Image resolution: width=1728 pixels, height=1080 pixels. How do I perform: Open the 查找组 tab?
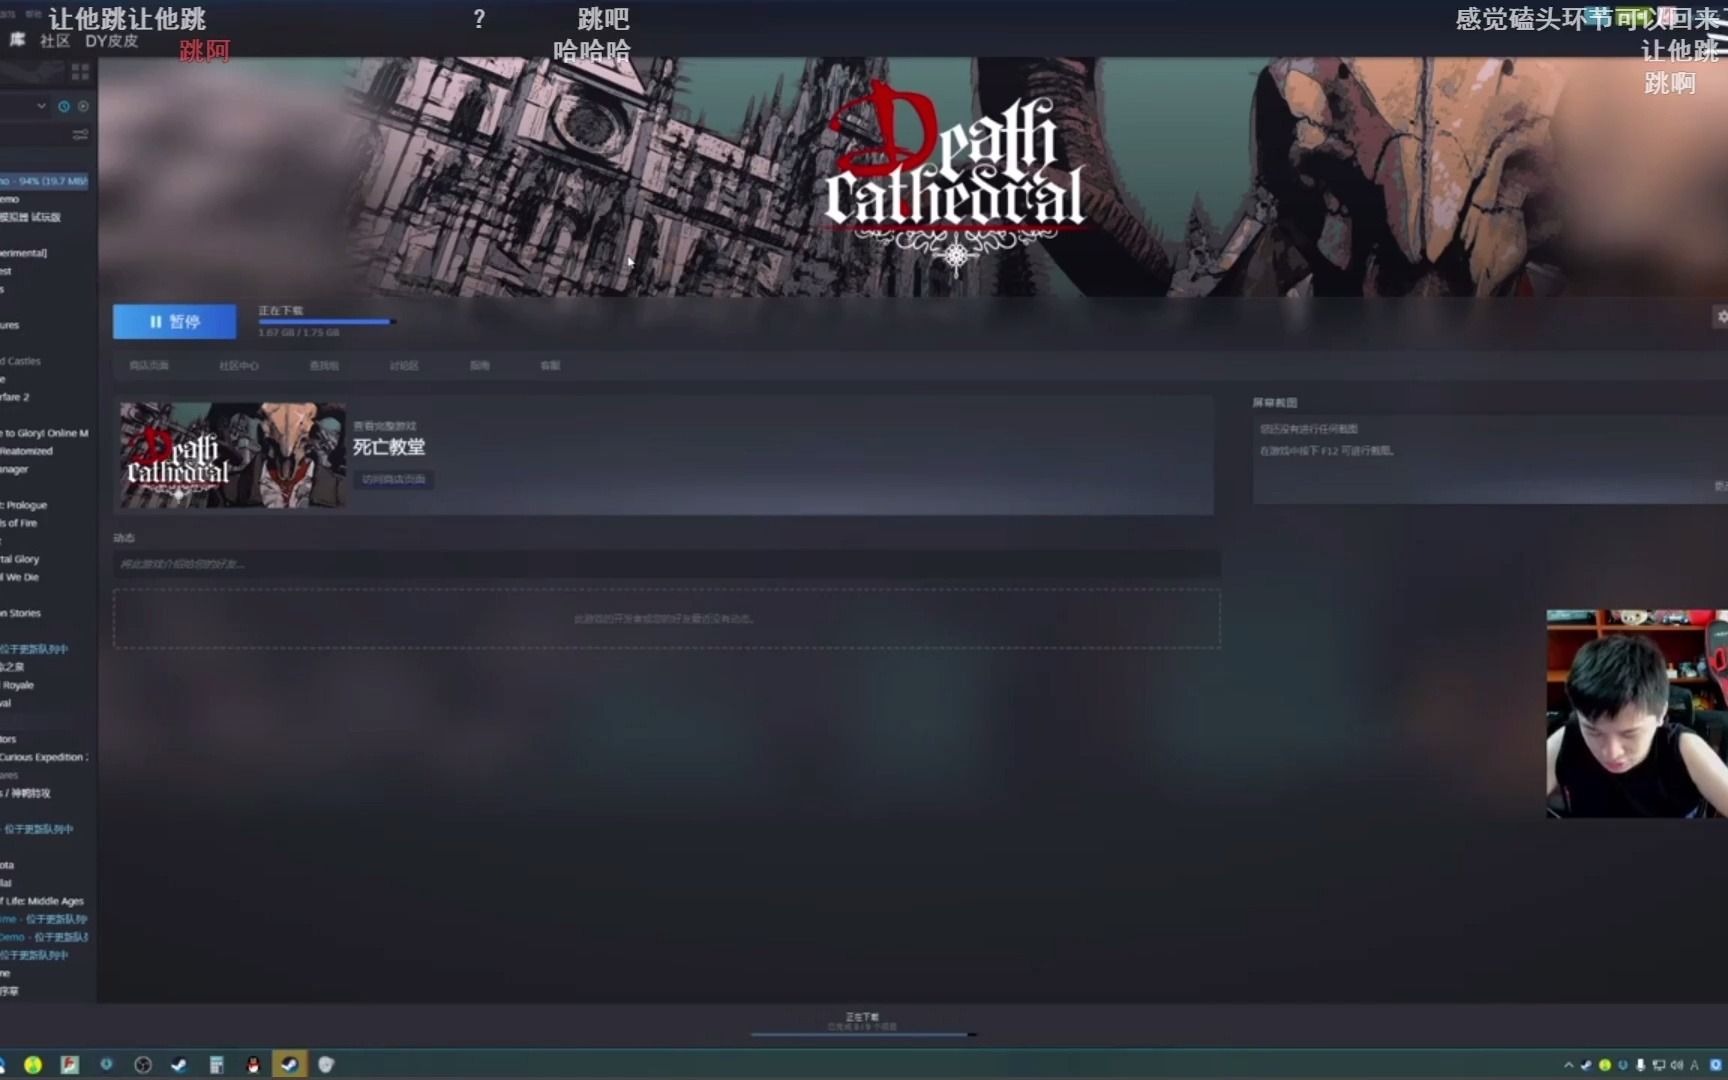(x=324, y=366)
